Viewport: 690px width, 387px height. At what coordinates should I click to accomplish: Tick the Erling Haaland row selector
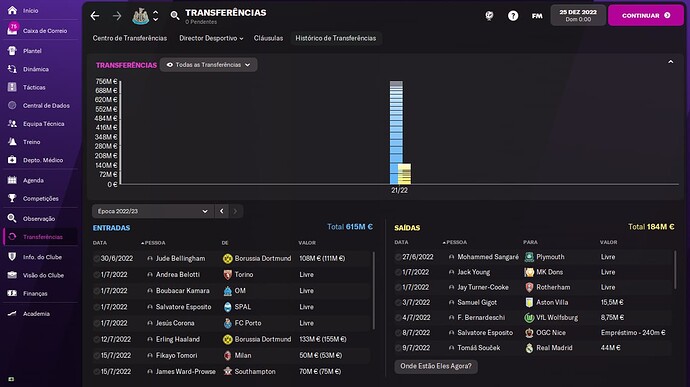pos(96,339)
